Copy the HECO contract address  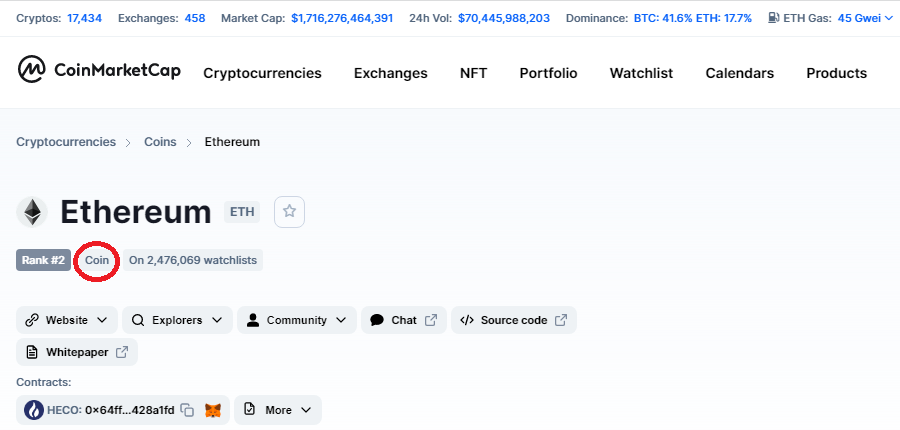pyautogui.click(x=187, y=410)
